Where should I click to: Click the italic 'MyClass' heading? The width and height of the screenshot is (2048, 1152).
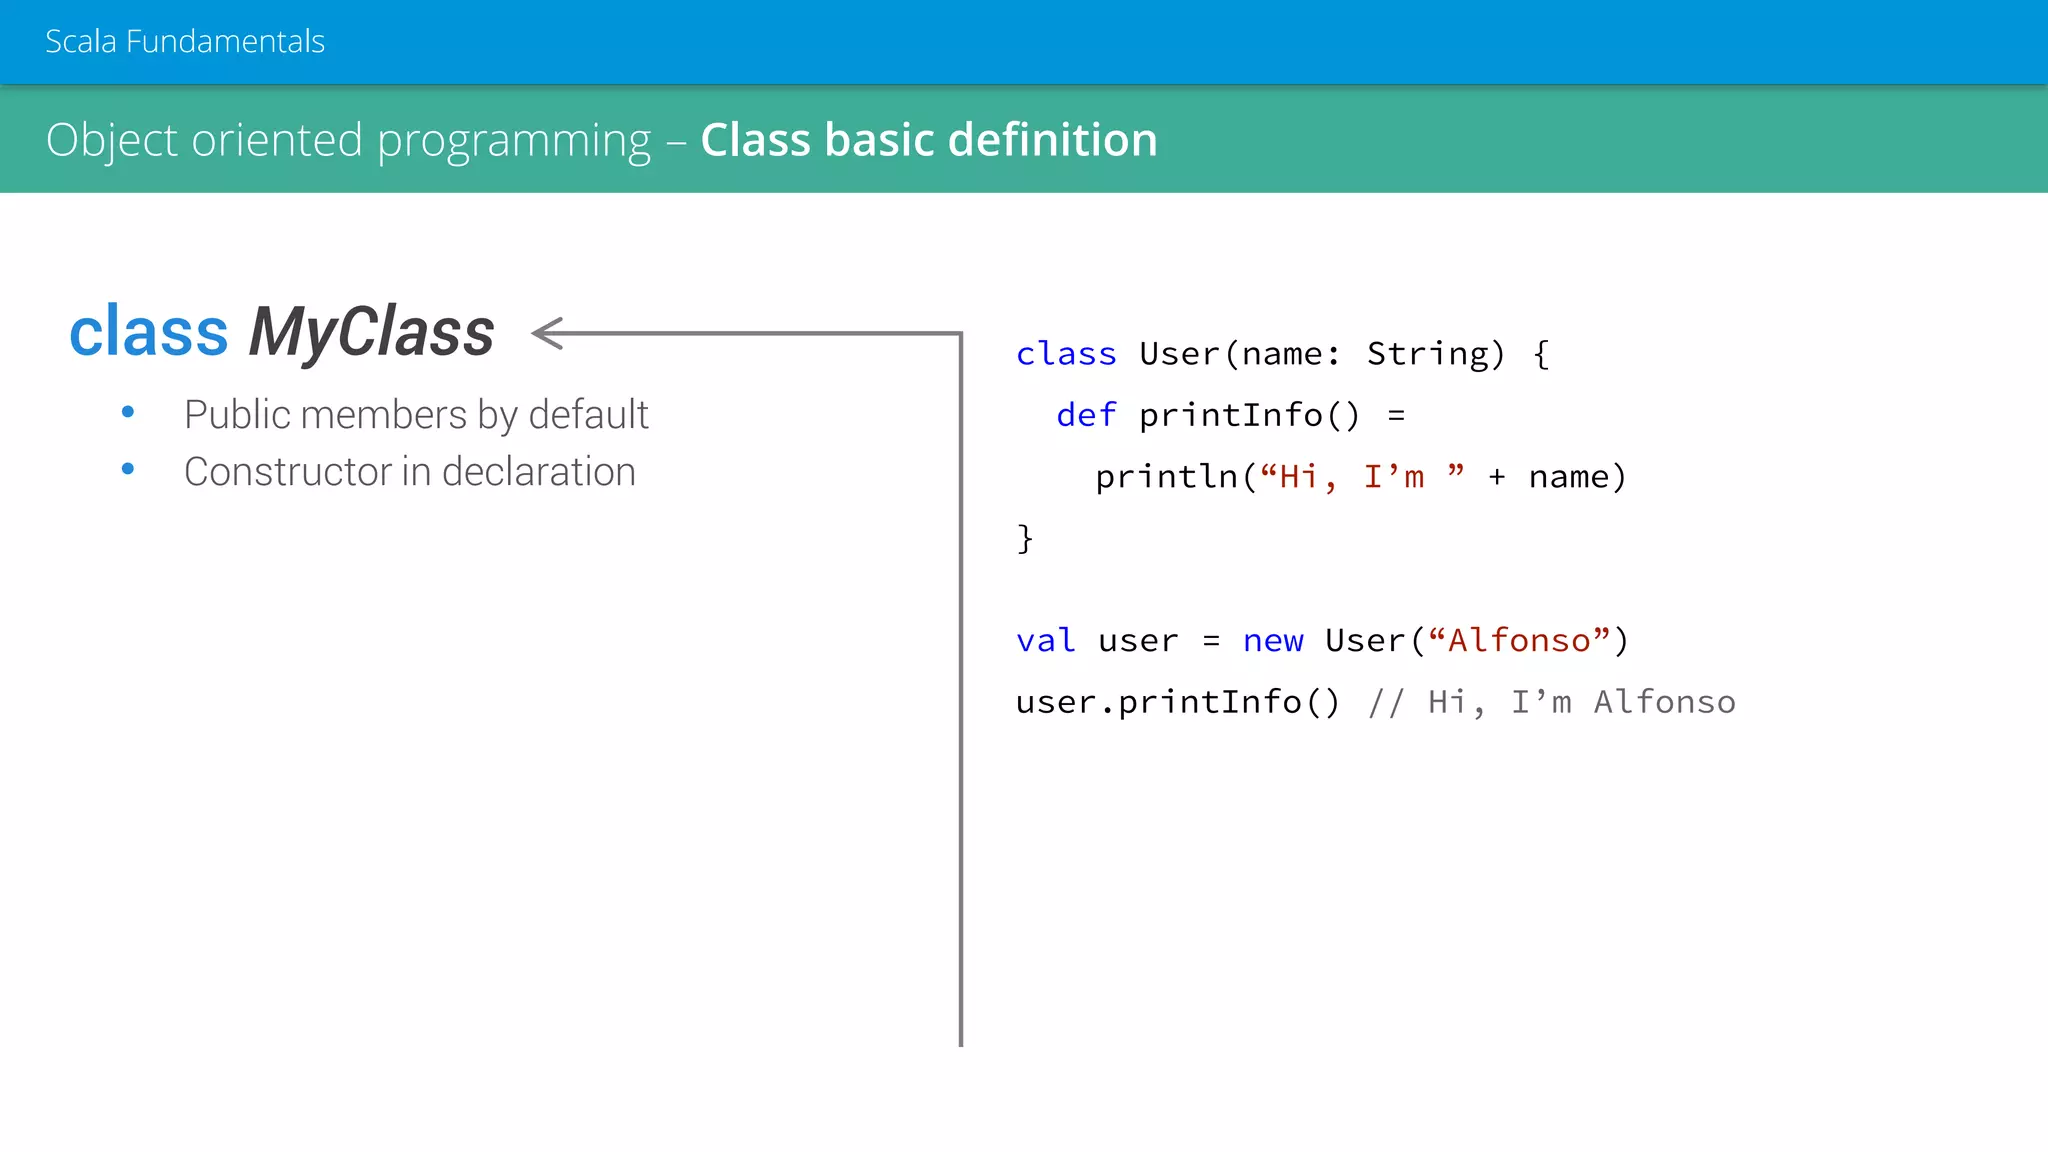click(x=371, y=332)
